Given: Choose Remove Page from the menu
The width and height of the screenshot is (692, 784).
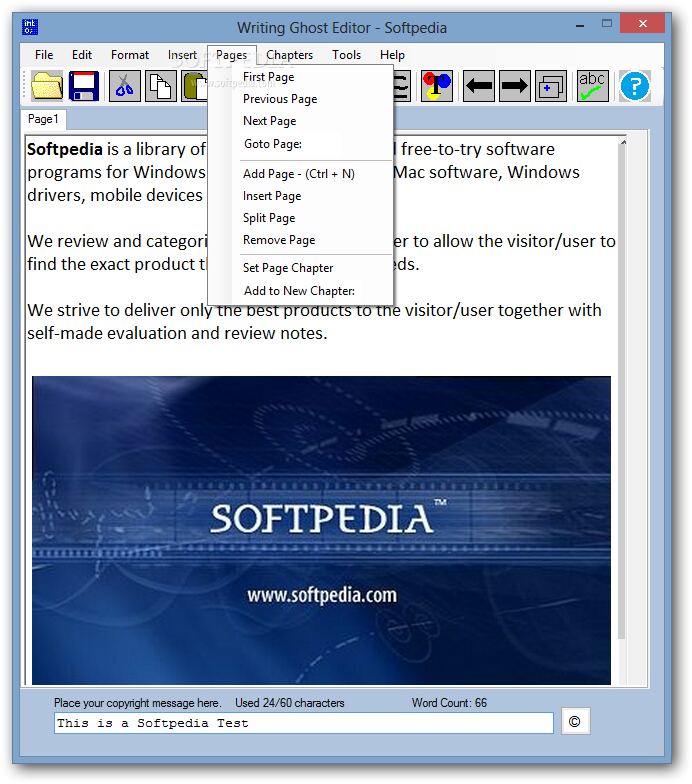Looking at the screenshot, I should pyautogui.click(x=300, y=240).
